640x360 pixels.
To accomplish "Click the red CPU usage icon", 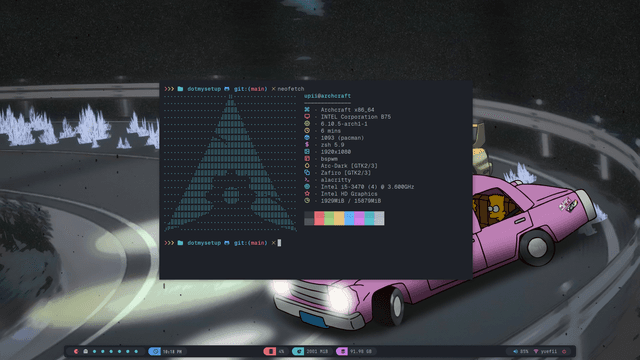I will pyautogui.click(x=270, y=351).
